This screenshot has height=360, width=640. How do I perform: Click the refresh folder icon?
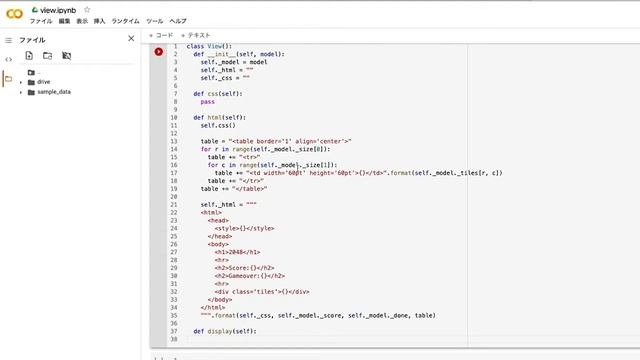47,56
